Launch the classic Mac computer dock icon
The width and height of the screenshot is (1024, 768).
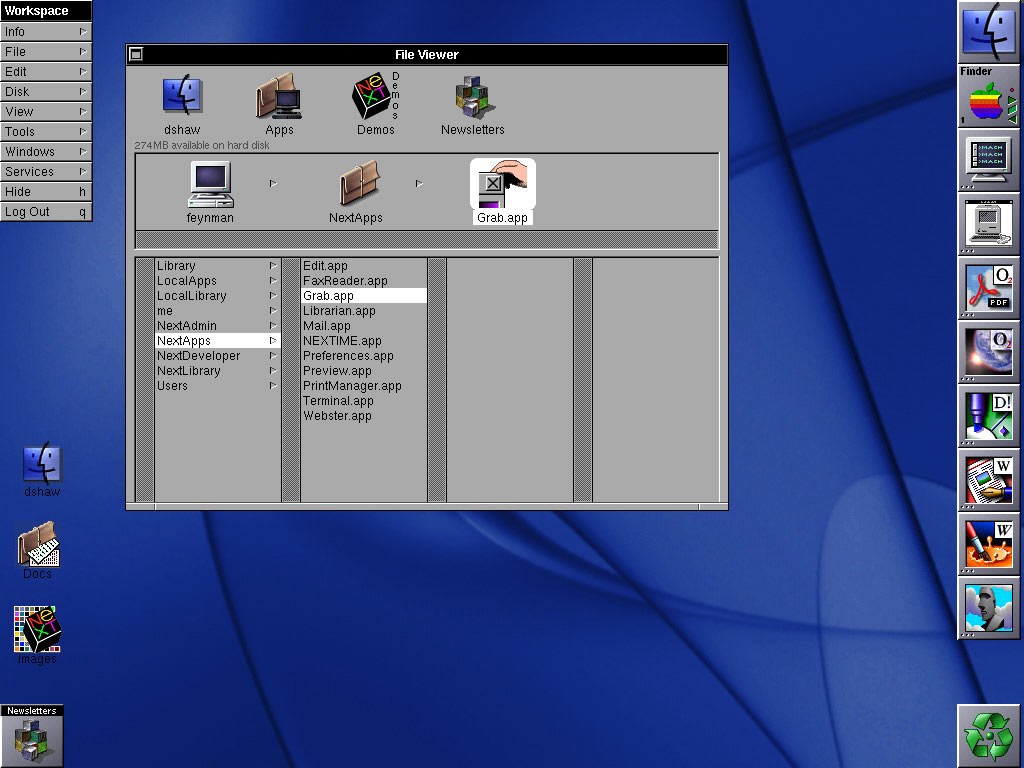pyautogui.click(x=989, y=223)
